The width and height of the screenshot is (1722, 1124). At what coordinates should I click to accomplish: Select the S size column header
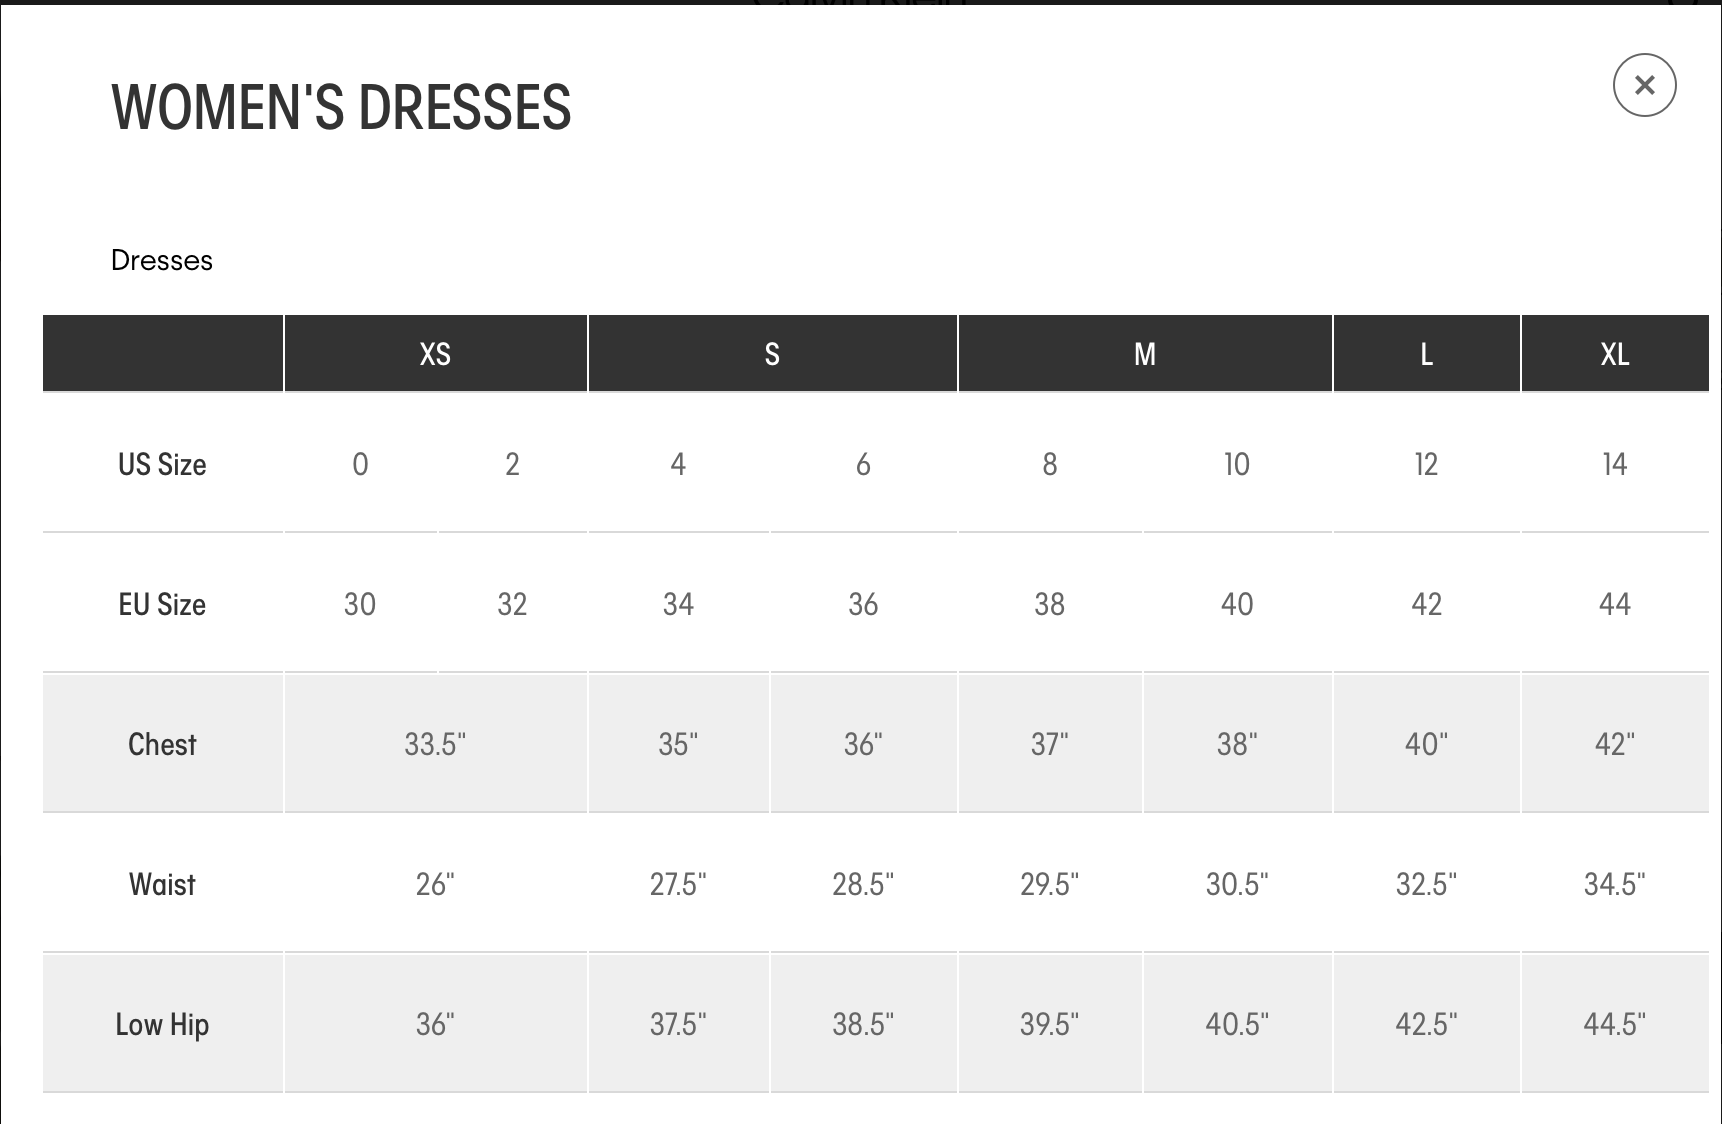click(772, 354)
